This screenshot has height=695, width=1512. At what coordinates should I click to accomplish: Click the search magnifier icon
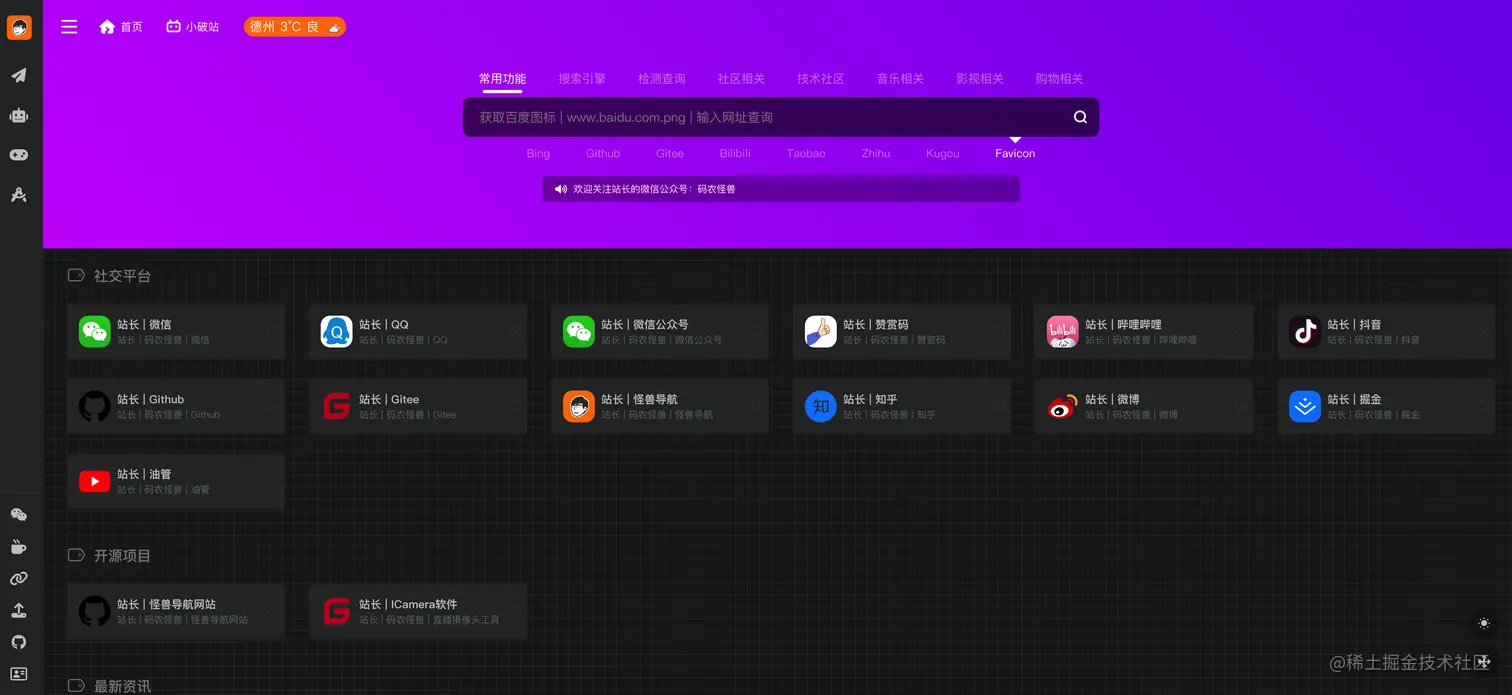click(1080, 117)
